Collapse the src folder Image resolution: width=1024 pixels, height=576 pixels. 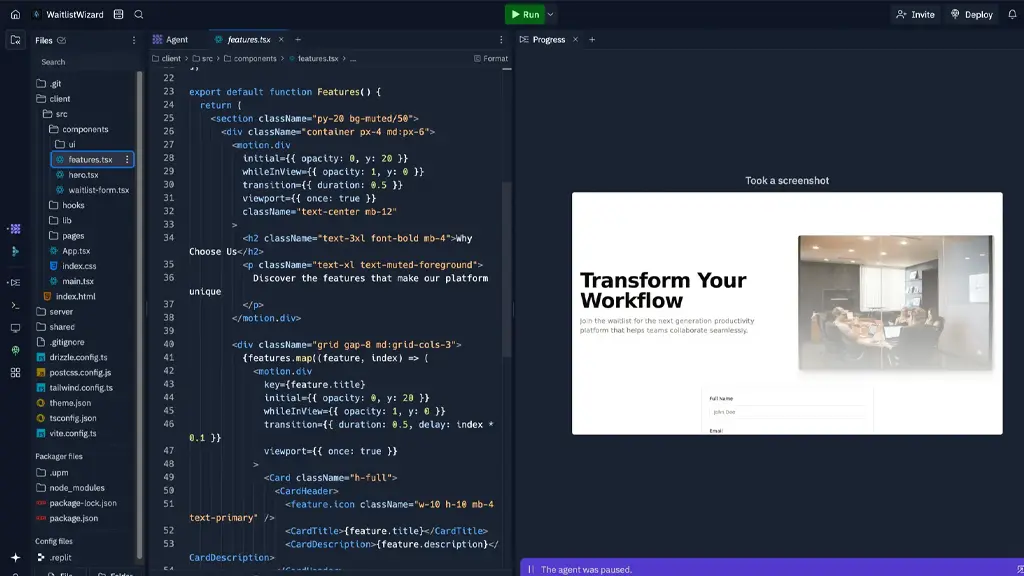(56, 114)
